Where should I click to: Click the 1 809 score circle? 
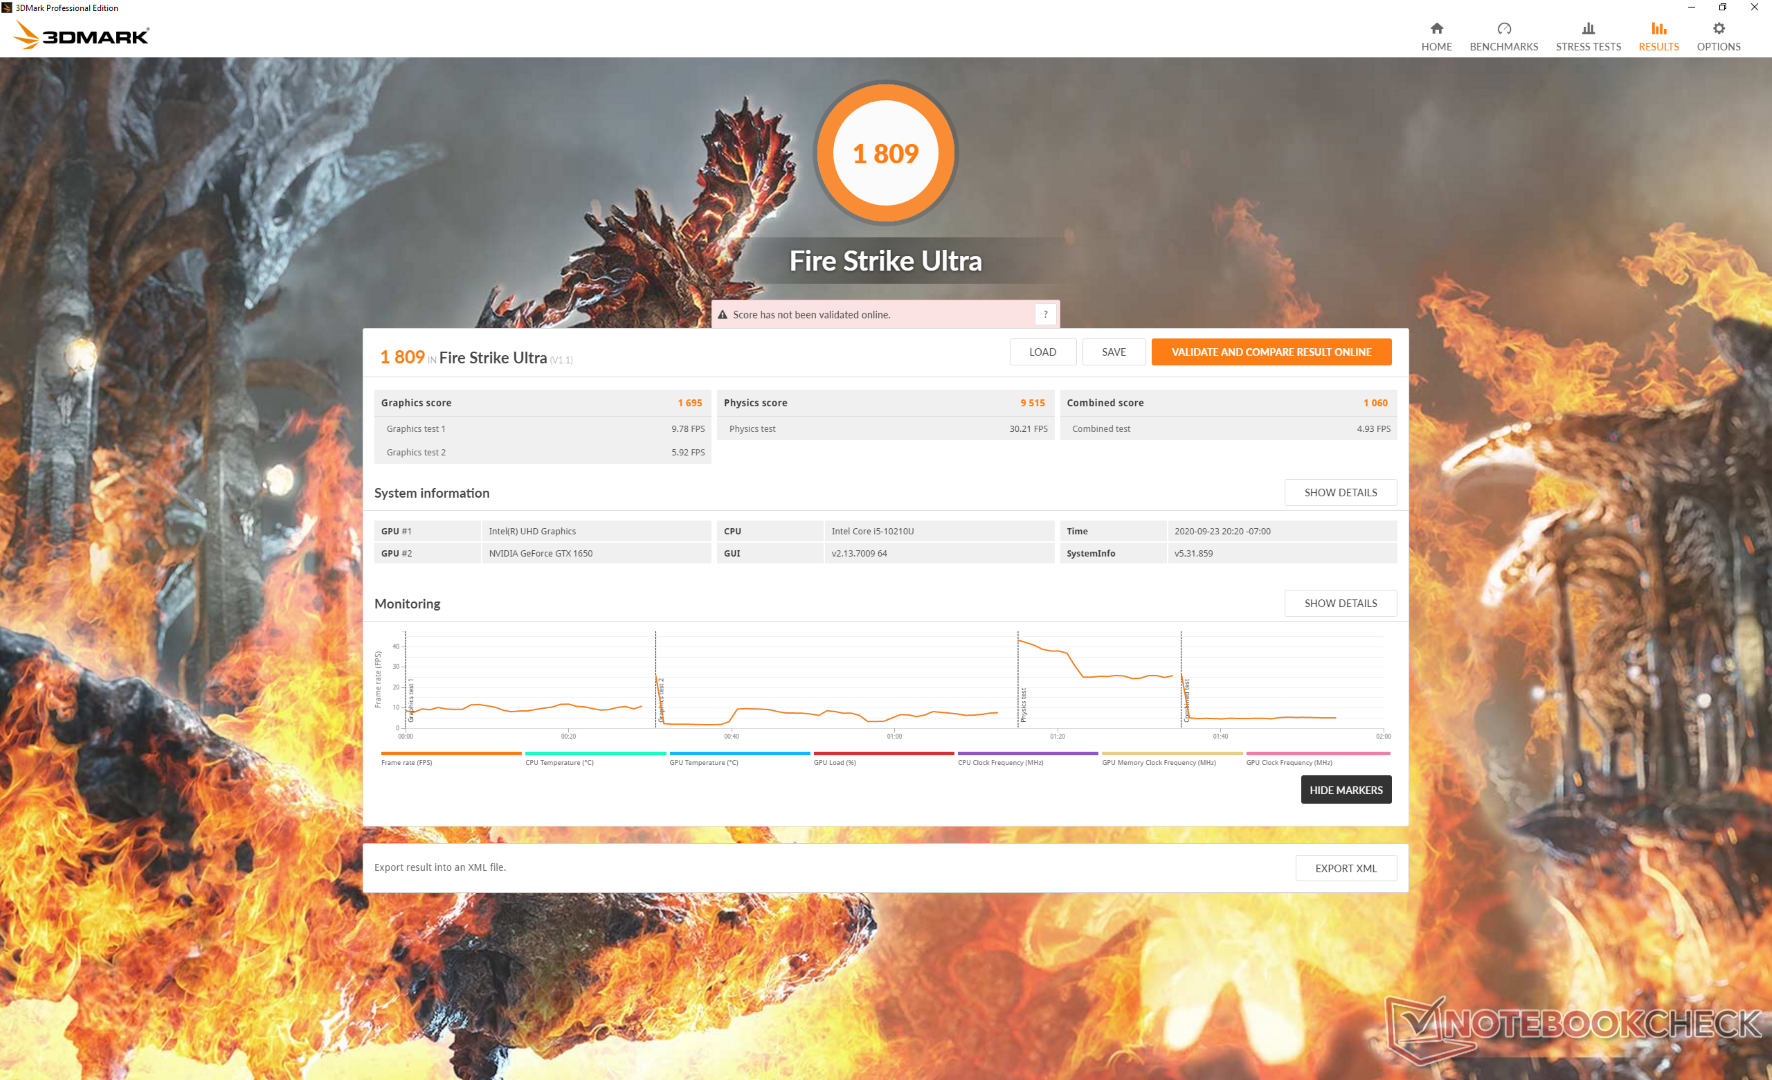pyautogui.click(x=885, y=153)
